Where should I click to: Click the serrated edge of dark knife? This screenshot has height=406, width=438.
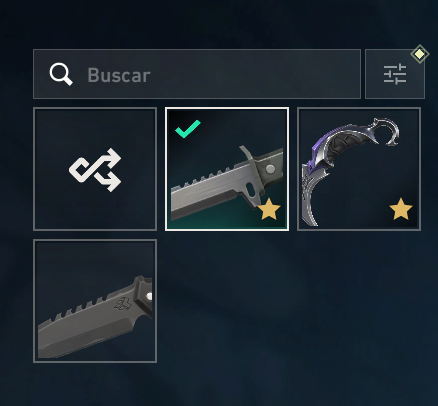point(83,309)
